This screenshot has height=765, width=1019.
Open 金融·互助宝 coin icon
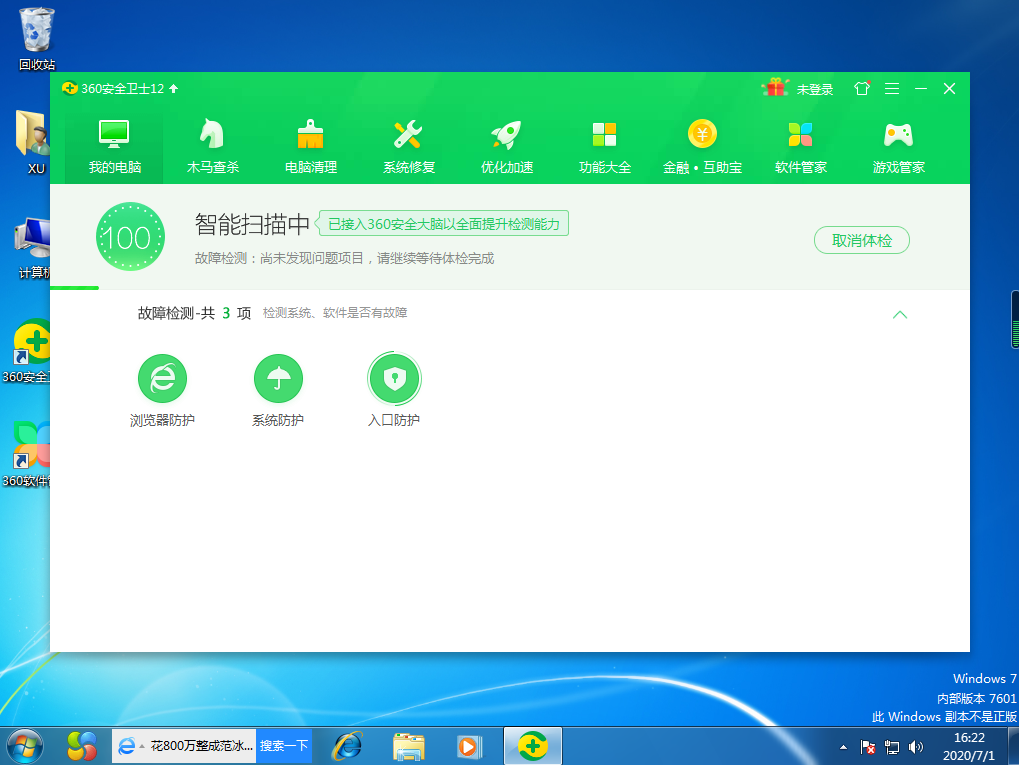[702, 135]
